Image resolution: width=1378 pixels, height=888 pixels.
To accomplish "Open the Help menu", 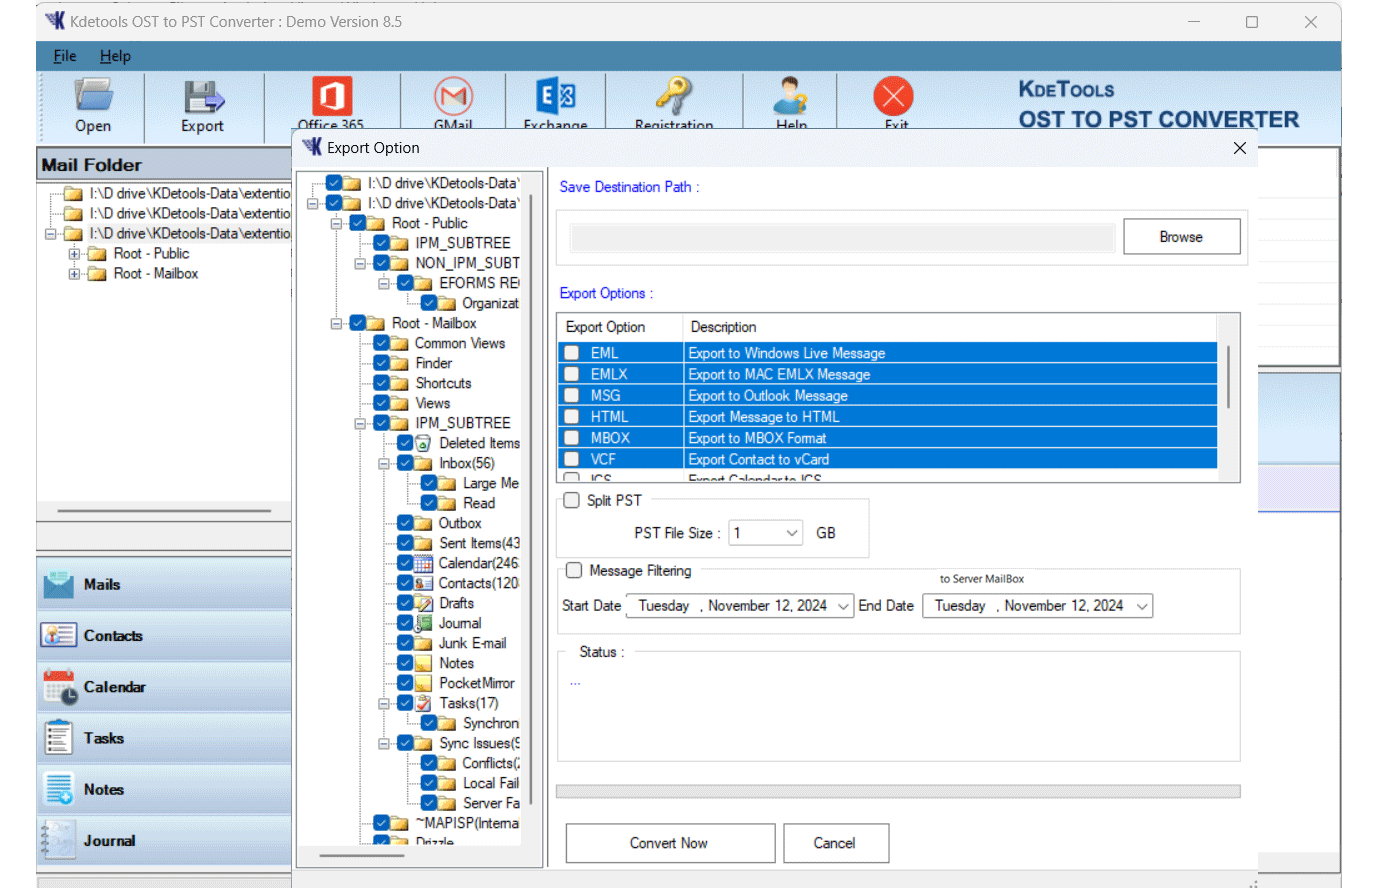I will click(x=115, y=56).
